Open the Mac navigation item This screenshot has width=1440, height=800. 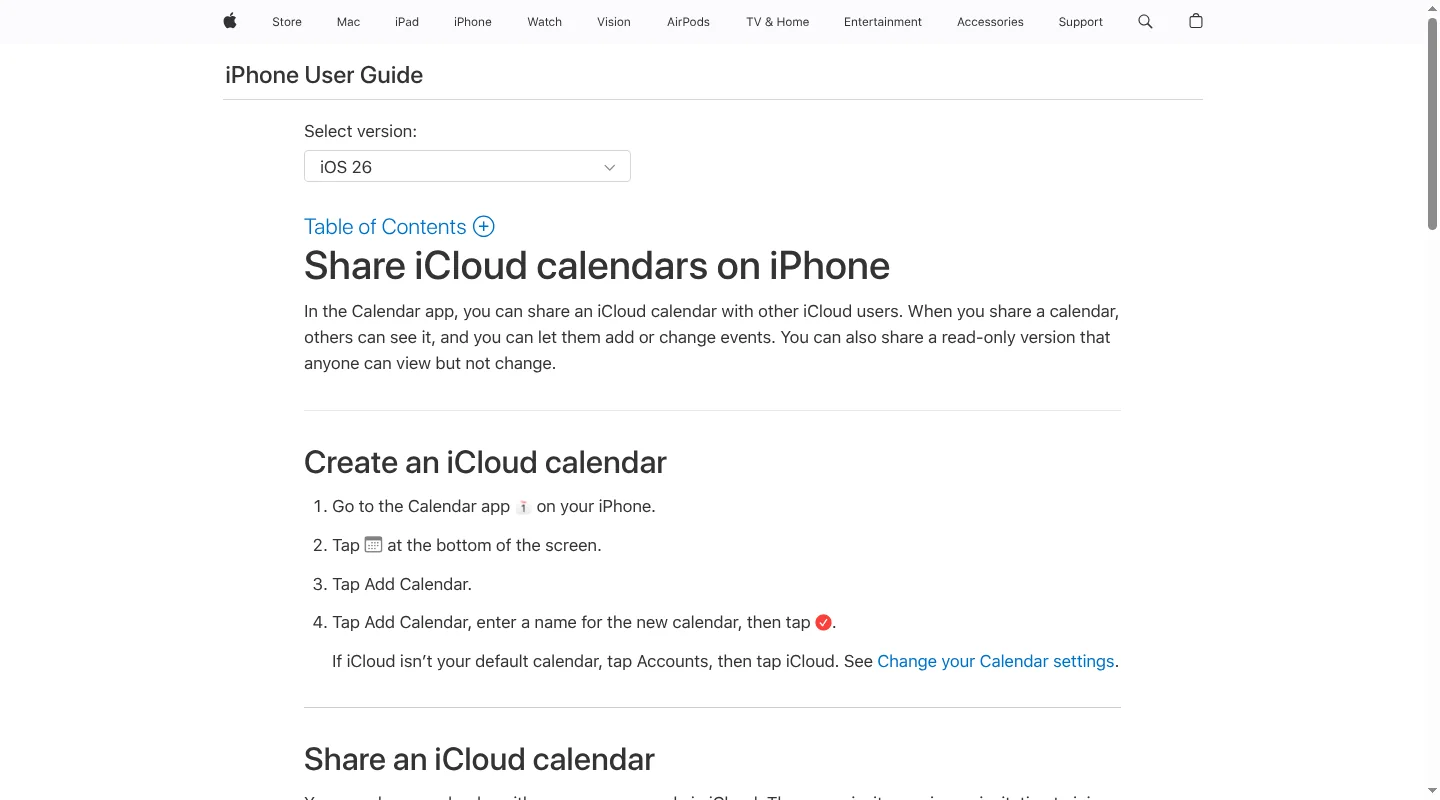(x=348, y=21)
